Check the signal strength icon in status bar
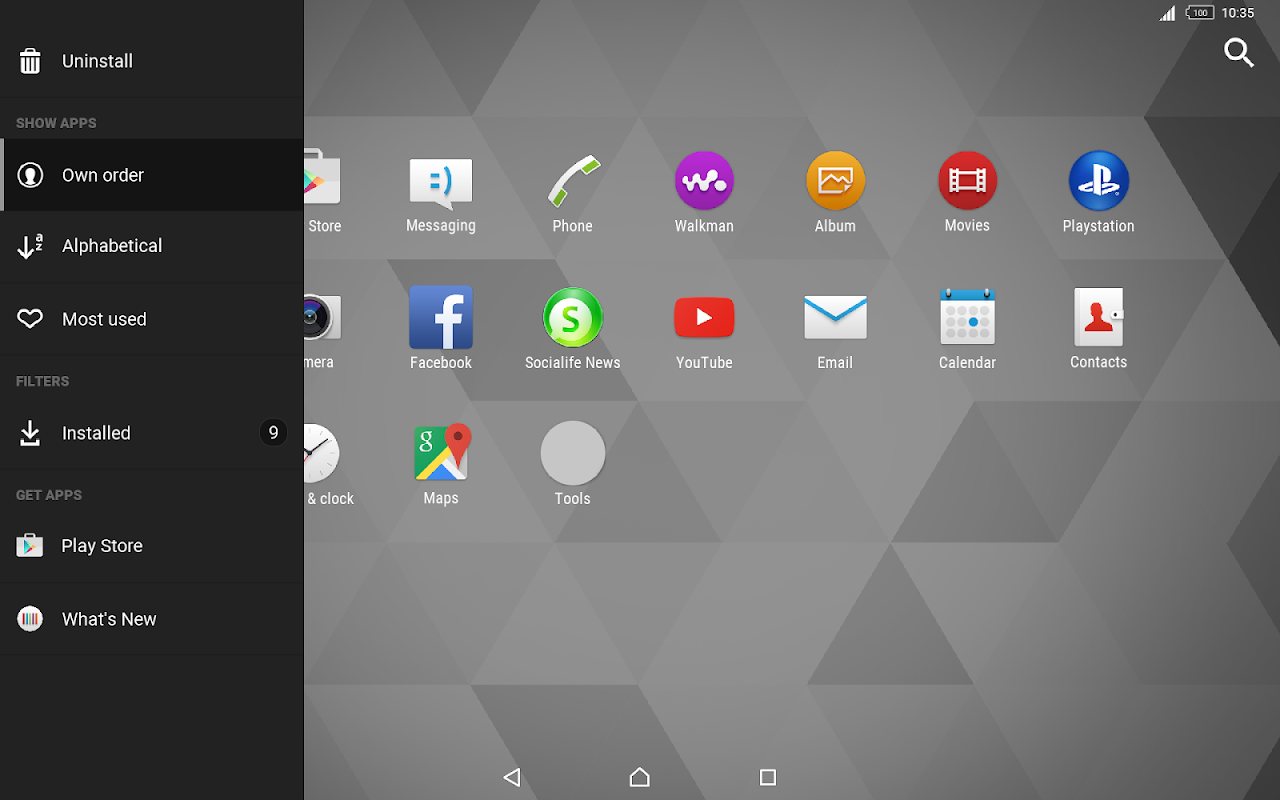This screenshot has width=1280, height=800. 1168,13
